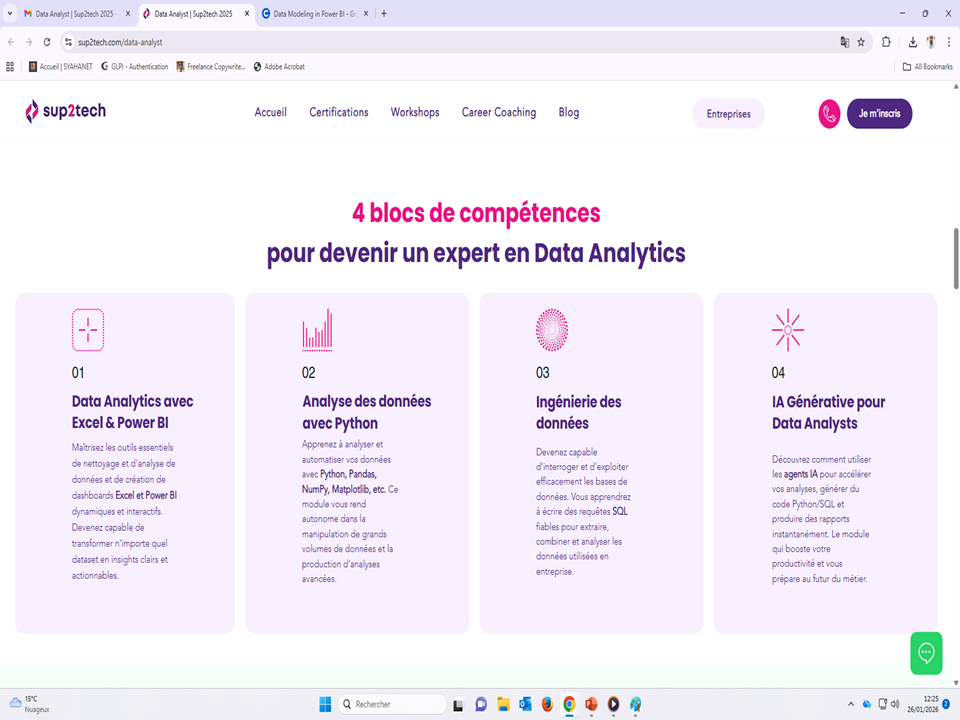
Task: Open the browser downloads icon
Action: (x=913, y=42)
